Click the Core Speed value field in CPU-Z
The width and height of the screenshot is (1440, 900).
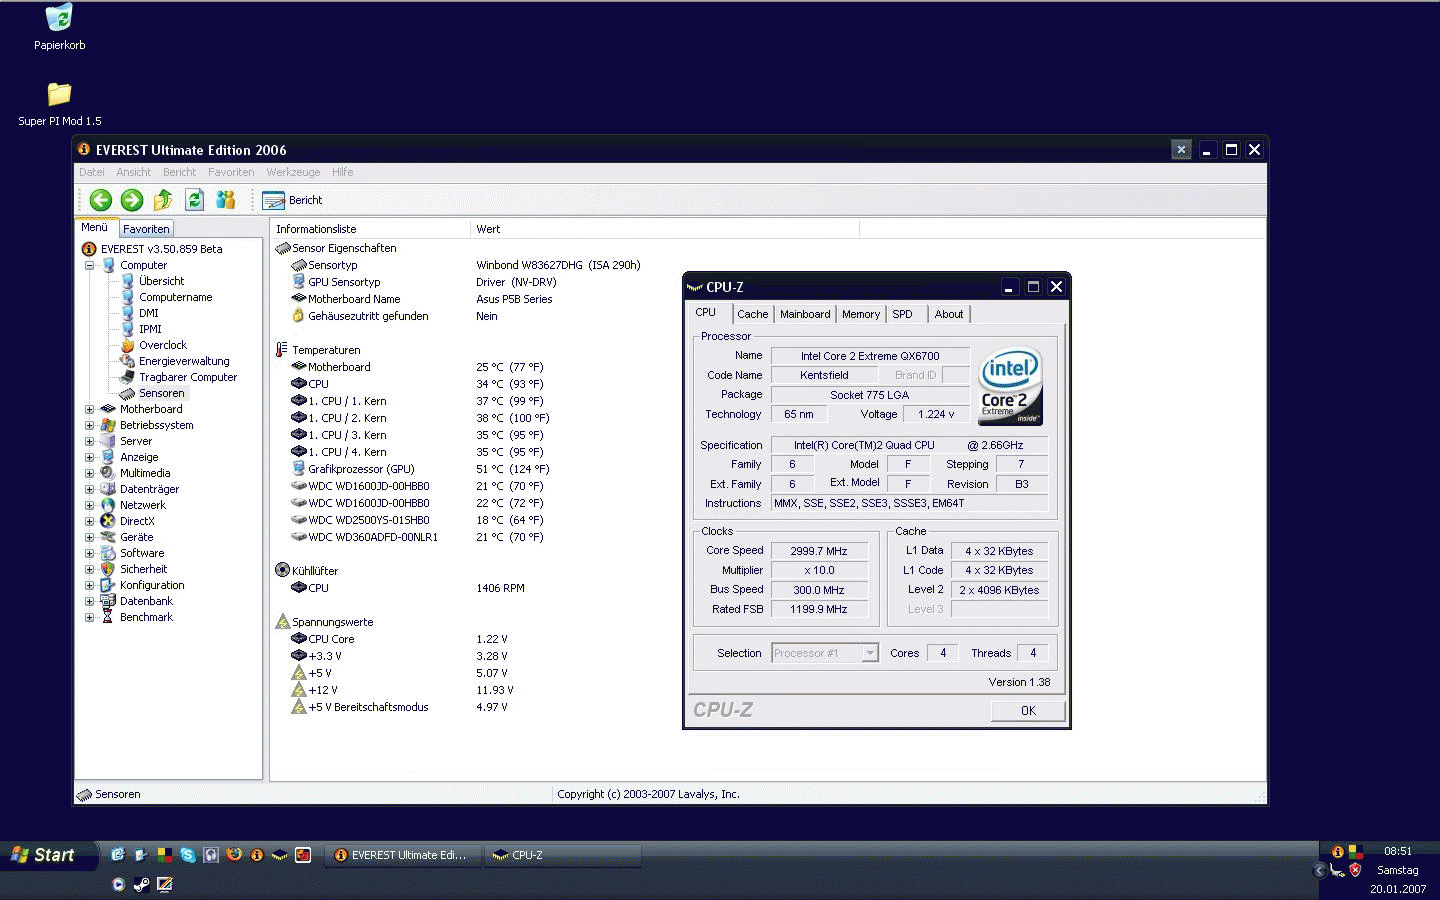(819, 551)
